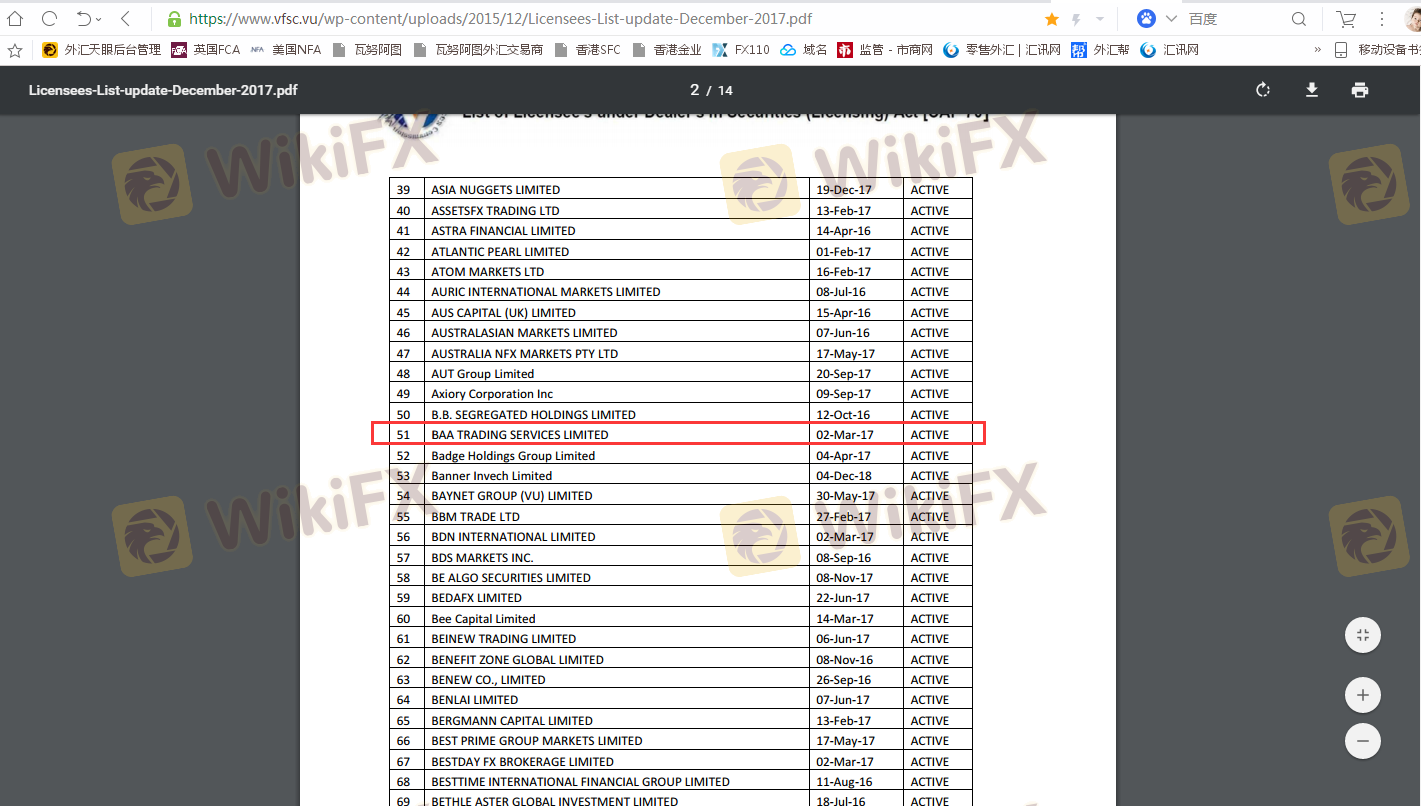Click the fit-to-page button
This screenshot has height=806, width=1421.
click(x=1362, y=635)
